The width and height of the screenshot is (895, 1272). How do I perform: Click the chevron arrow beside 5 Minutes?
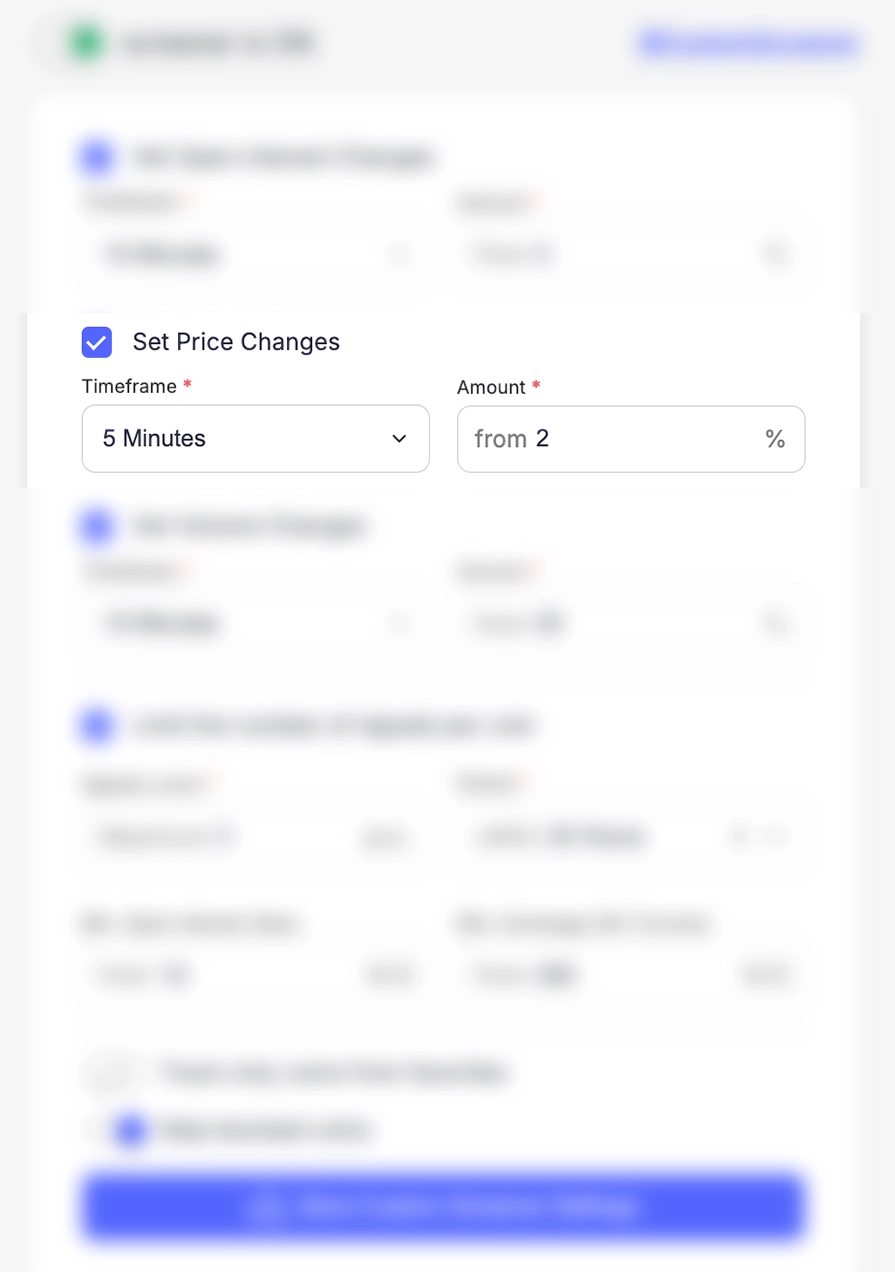[x=399, y=439]
